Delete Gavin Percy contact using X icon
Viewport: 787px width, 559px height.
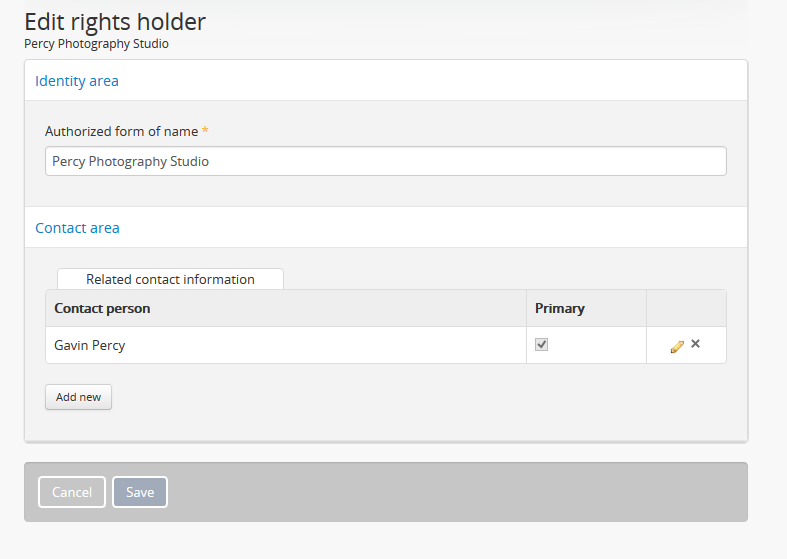pos(696,344)
